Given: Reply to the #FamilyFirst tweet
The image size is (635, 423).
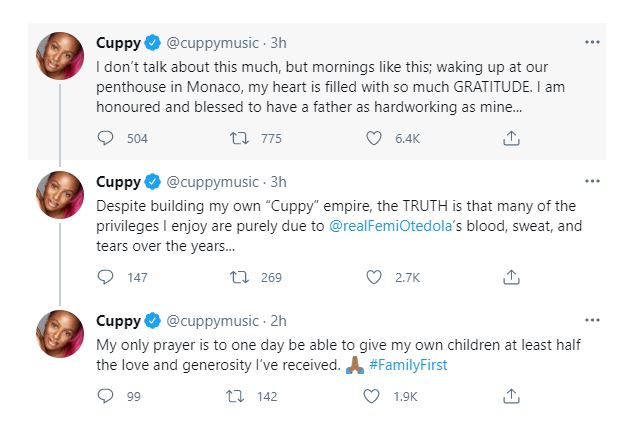Looking at the screenshot, I should 105,396.
